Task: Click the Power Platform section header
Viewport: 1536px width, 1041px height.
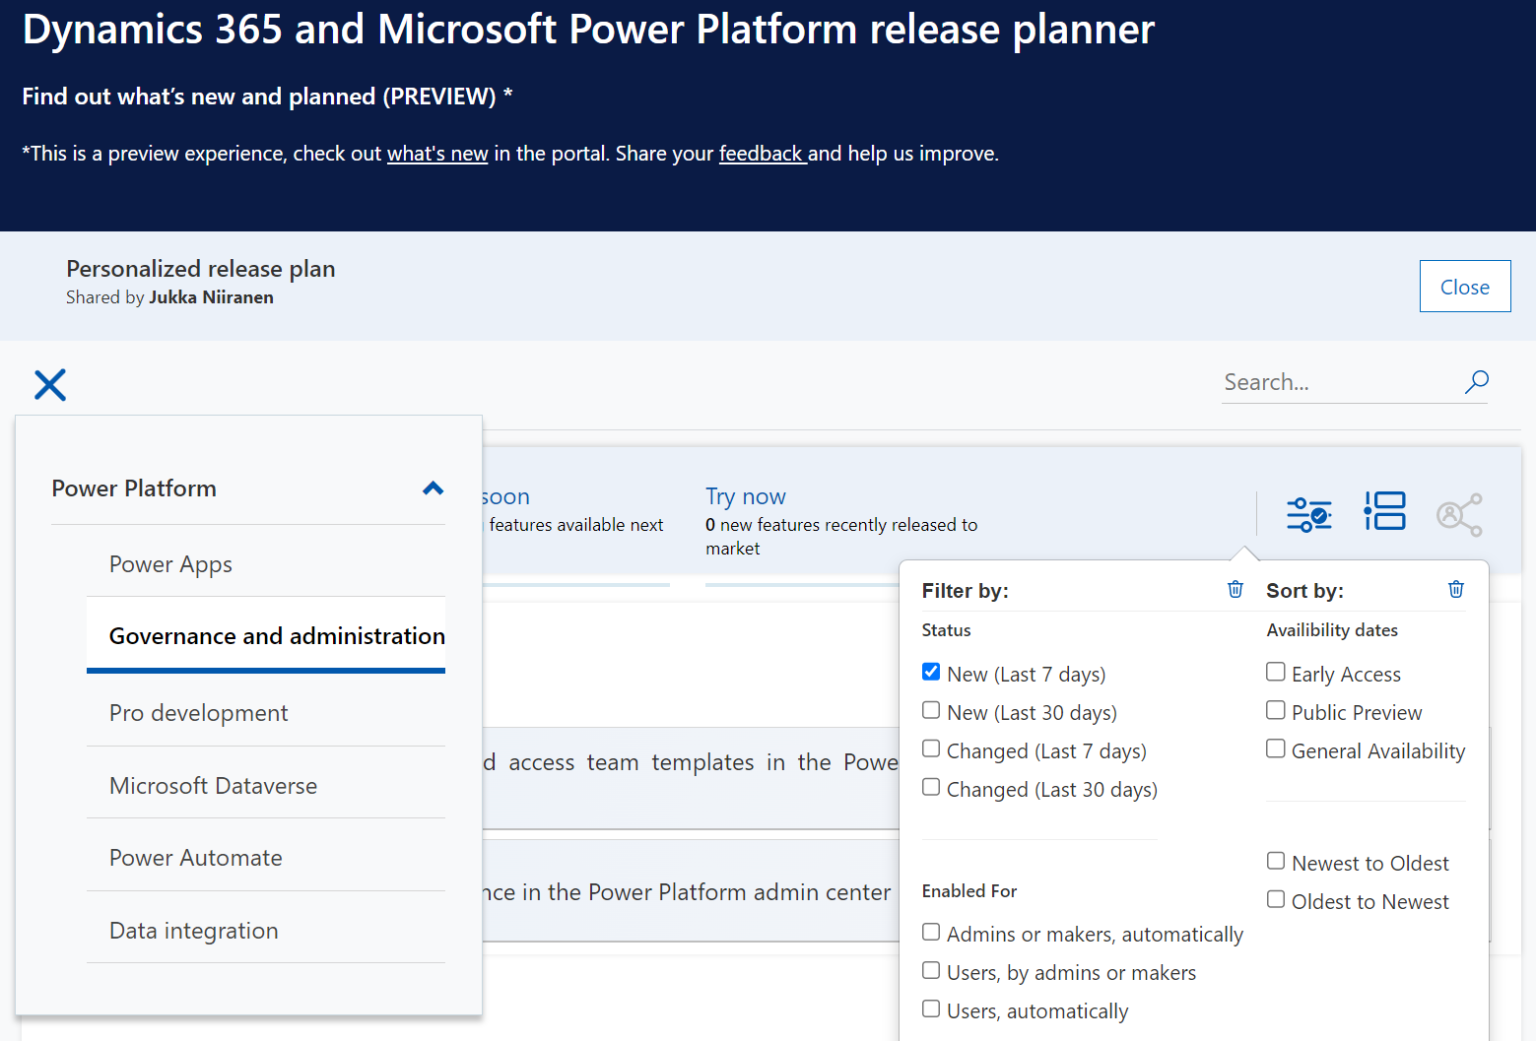Action: (248, 488)
